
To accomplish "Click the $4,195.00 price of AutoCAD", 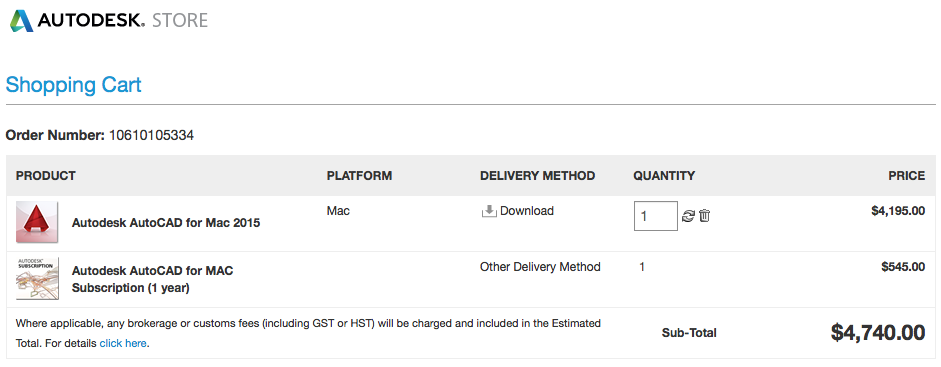I will pyautogui.click(x=898, y=210).
